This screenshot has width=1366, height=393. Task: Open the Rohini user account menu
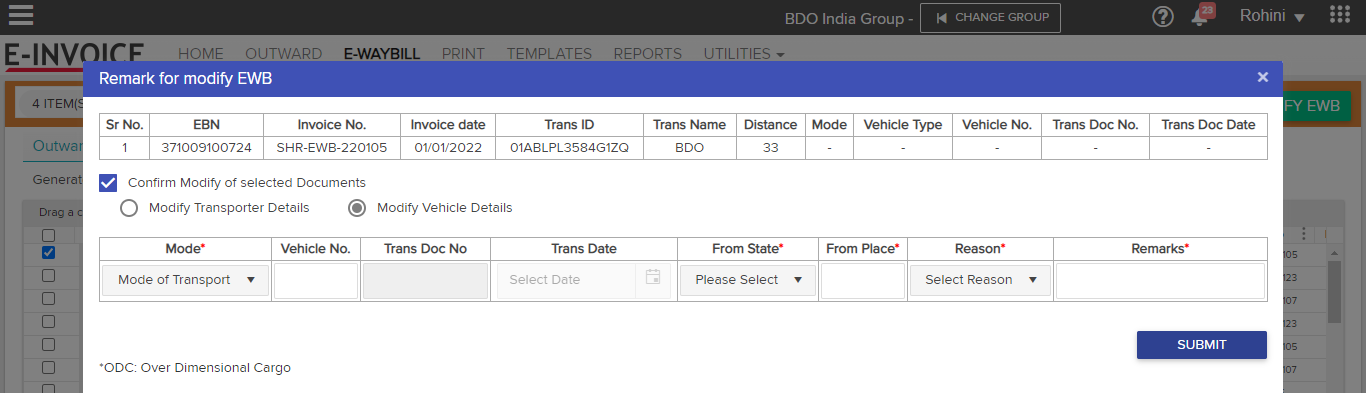pos(1272,16)
